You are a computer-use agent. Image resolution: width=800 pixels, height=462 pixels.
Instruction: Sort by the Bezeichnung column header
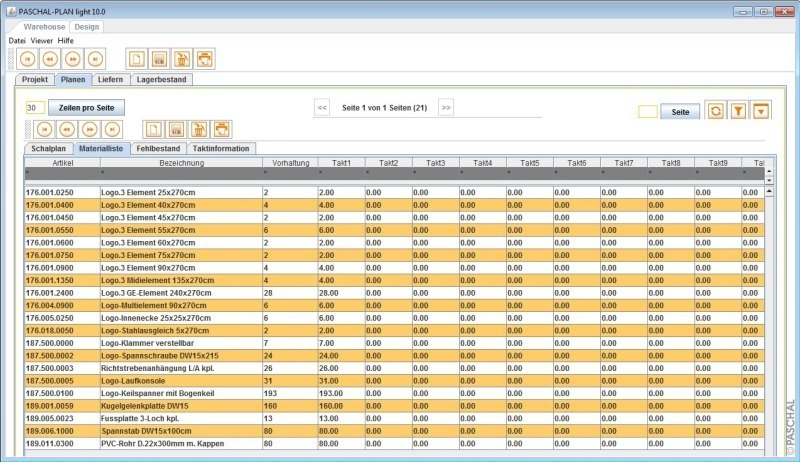[x=182, y=163]
